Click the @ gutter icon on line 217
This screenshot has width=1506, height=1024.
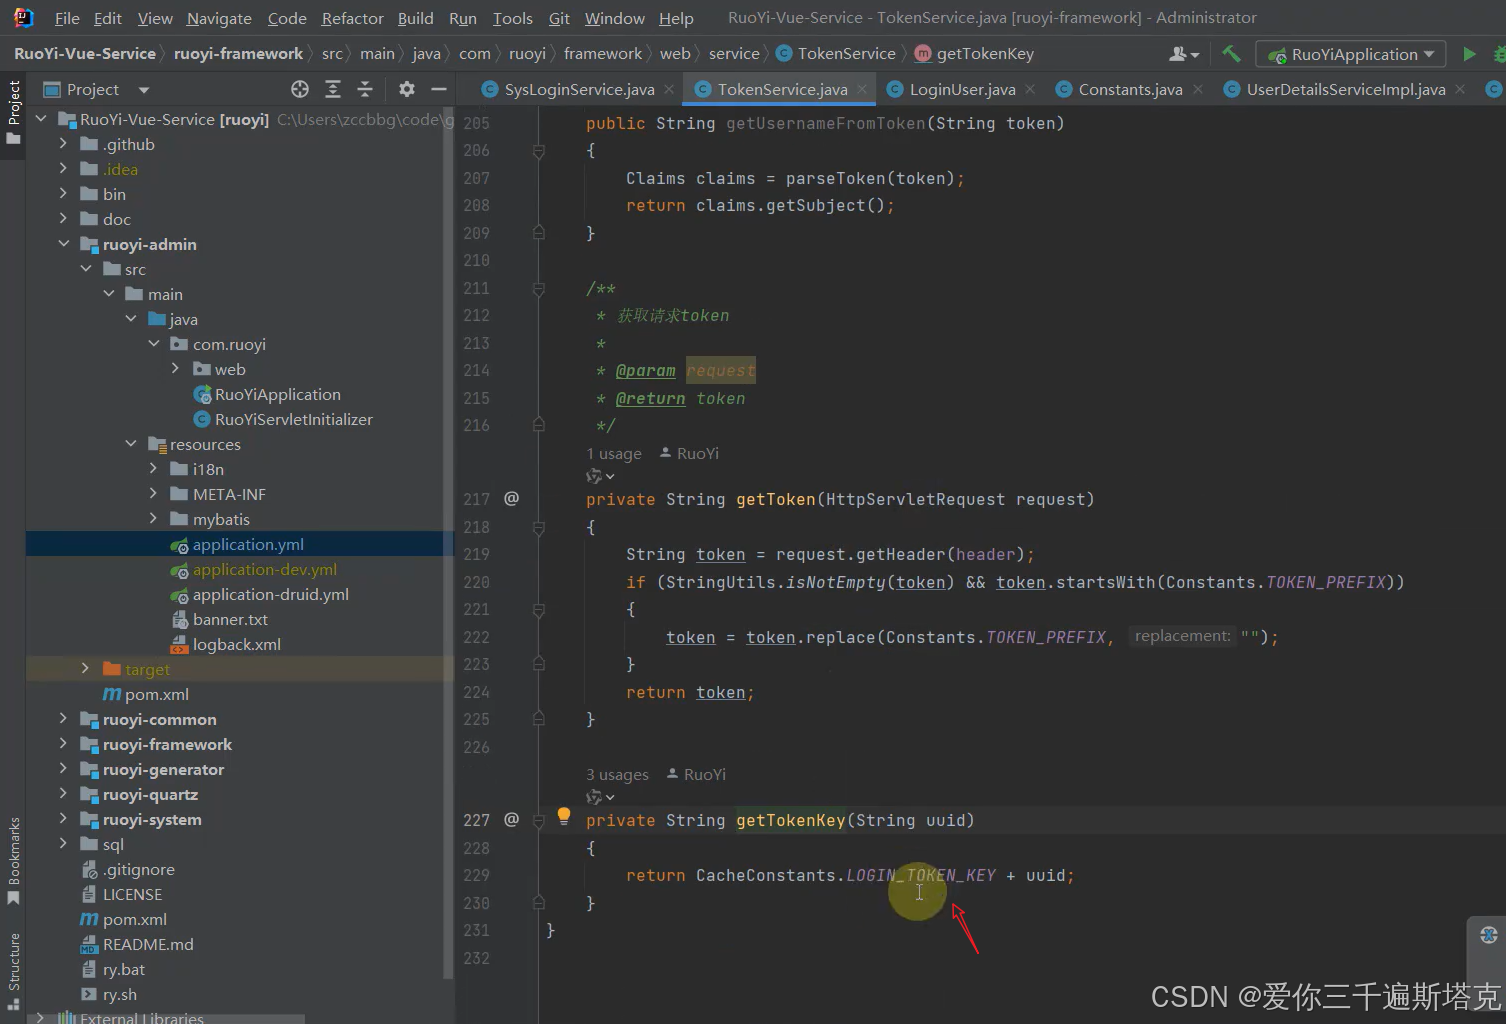[511, 498]
